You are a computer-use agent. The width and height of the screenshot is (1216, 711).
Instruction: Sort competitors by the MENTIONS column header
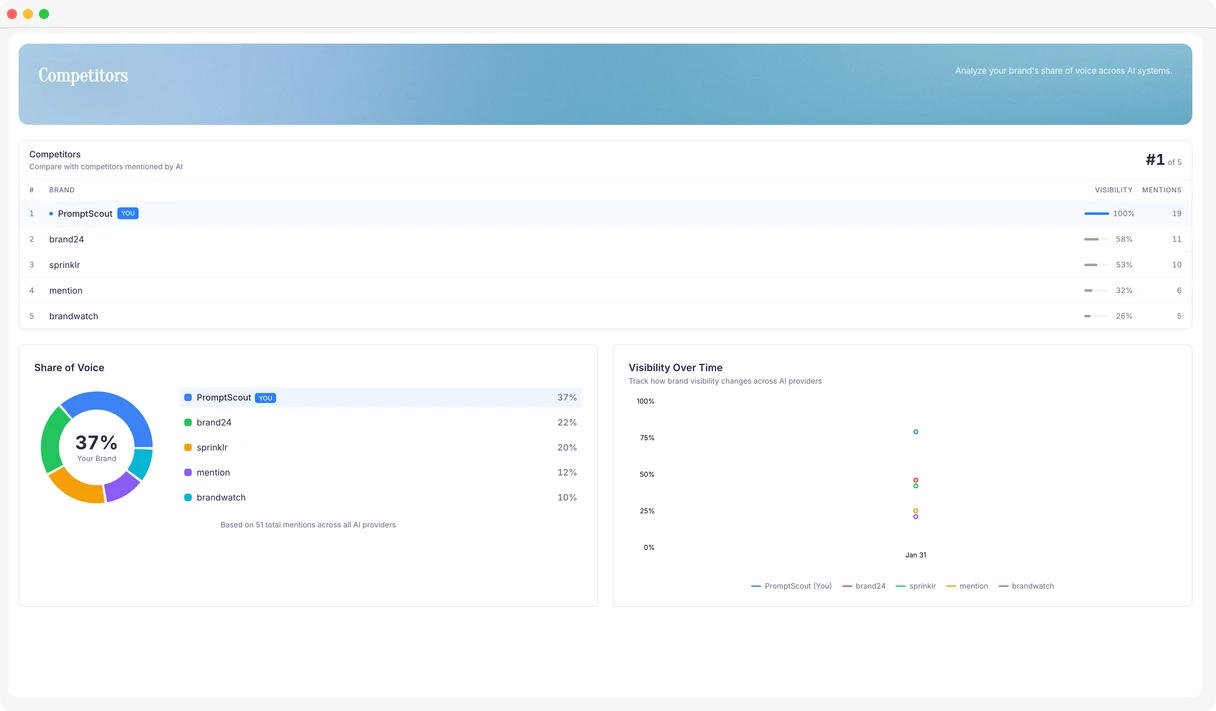click(1162, 189)
